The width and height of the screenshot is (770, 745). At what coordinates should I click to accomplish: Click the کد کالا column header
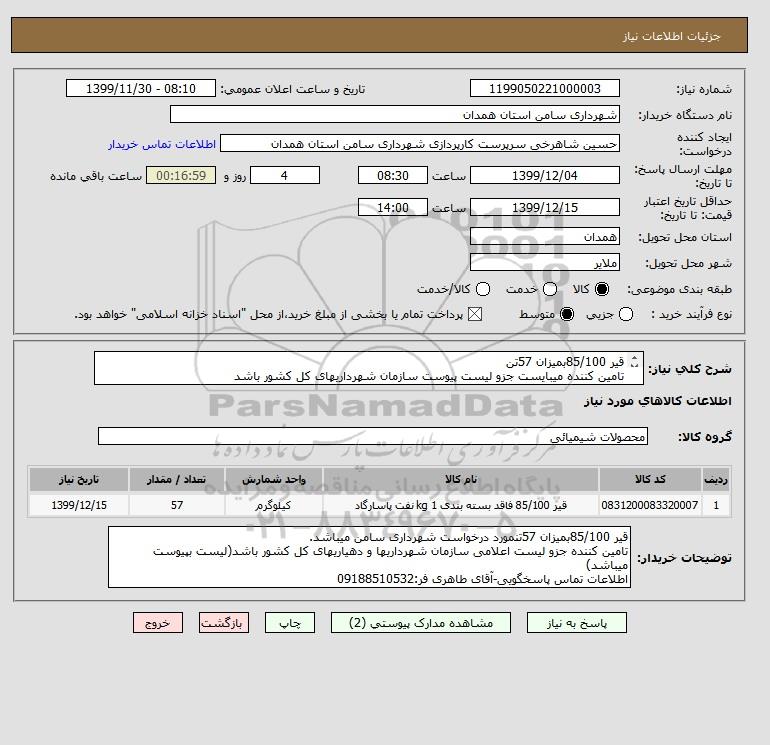coord(650,479)
